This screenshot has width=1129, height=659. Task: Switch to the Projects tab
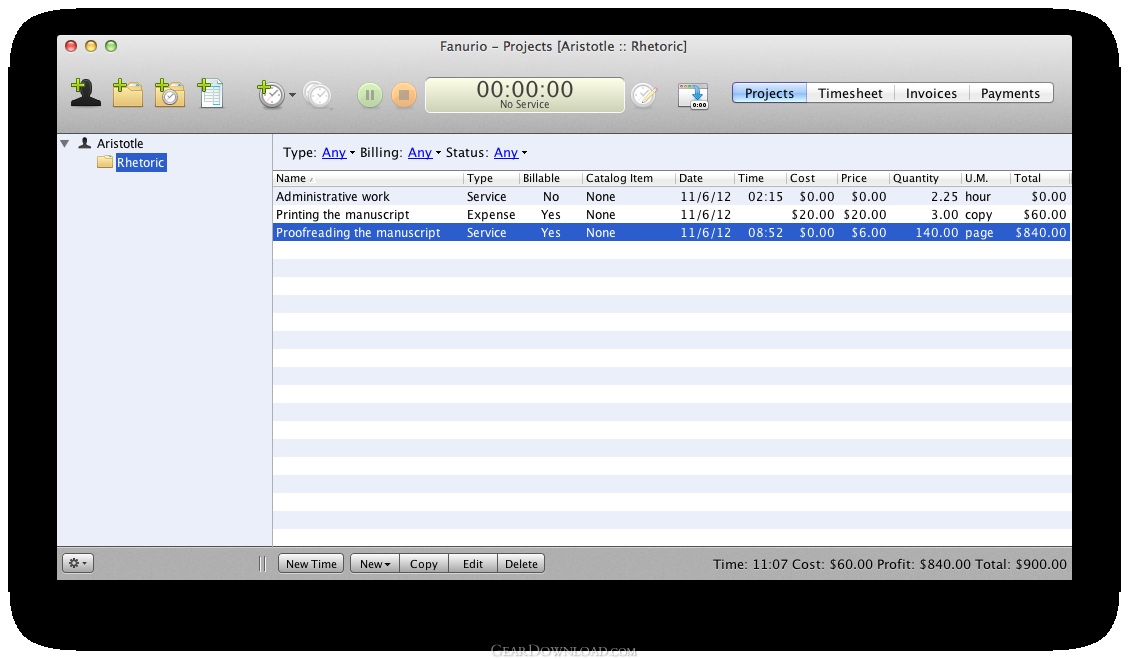click(769, 93)
